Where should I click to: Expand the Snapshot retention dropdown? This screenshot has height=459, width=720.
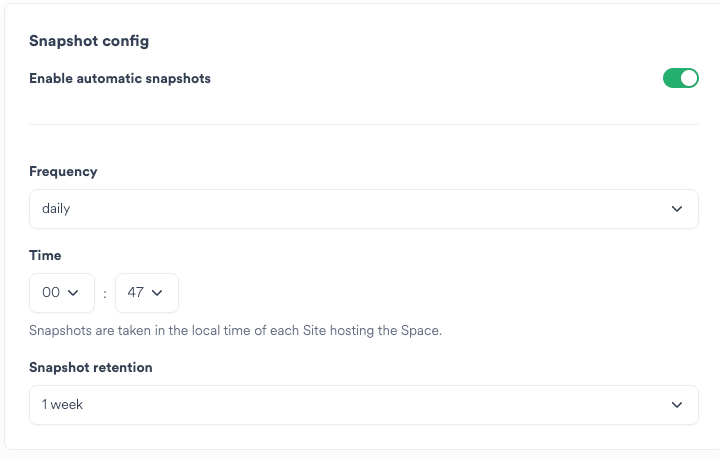[363, 405]
